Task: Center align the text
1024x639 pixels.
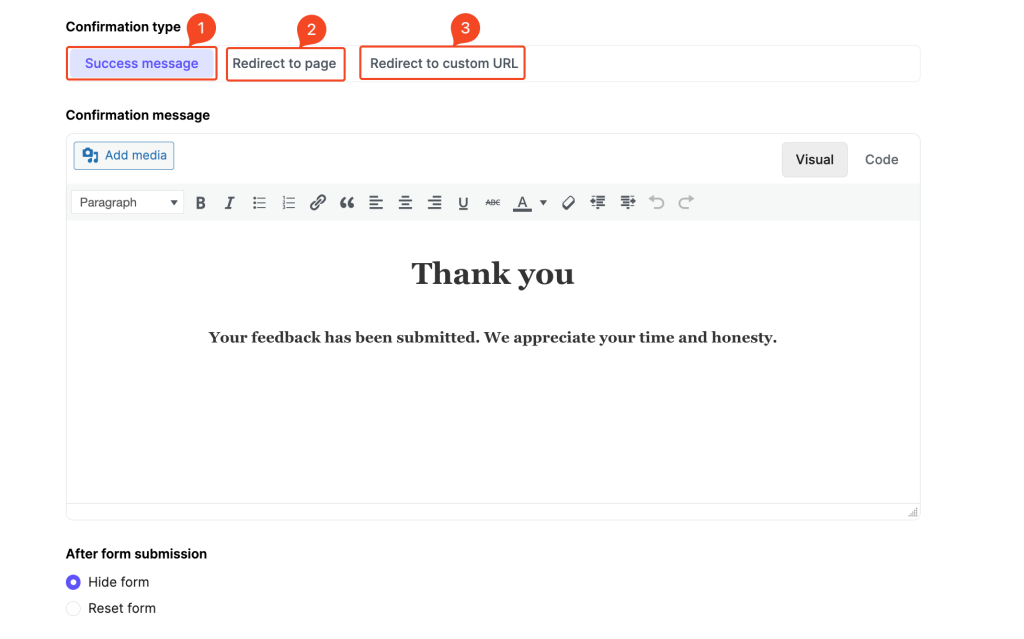Action: [405, 203]
